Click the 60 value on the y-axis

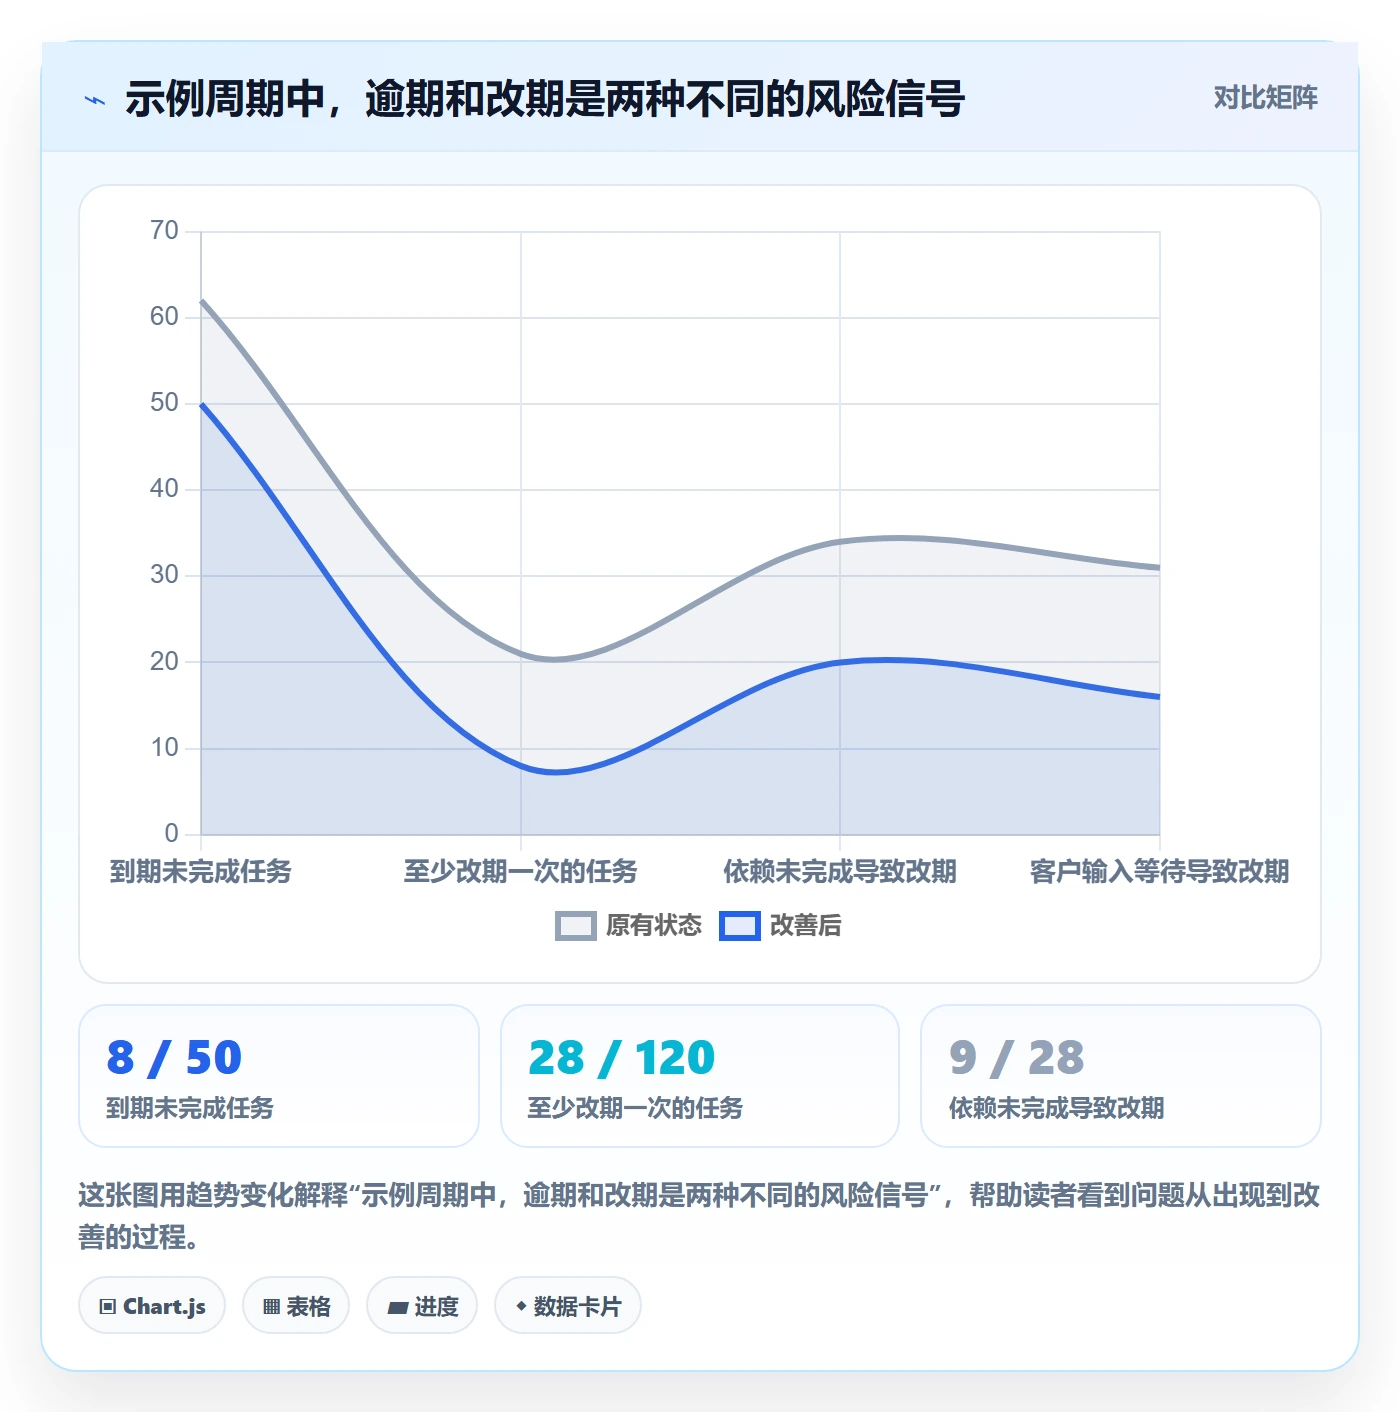[164, 317]
